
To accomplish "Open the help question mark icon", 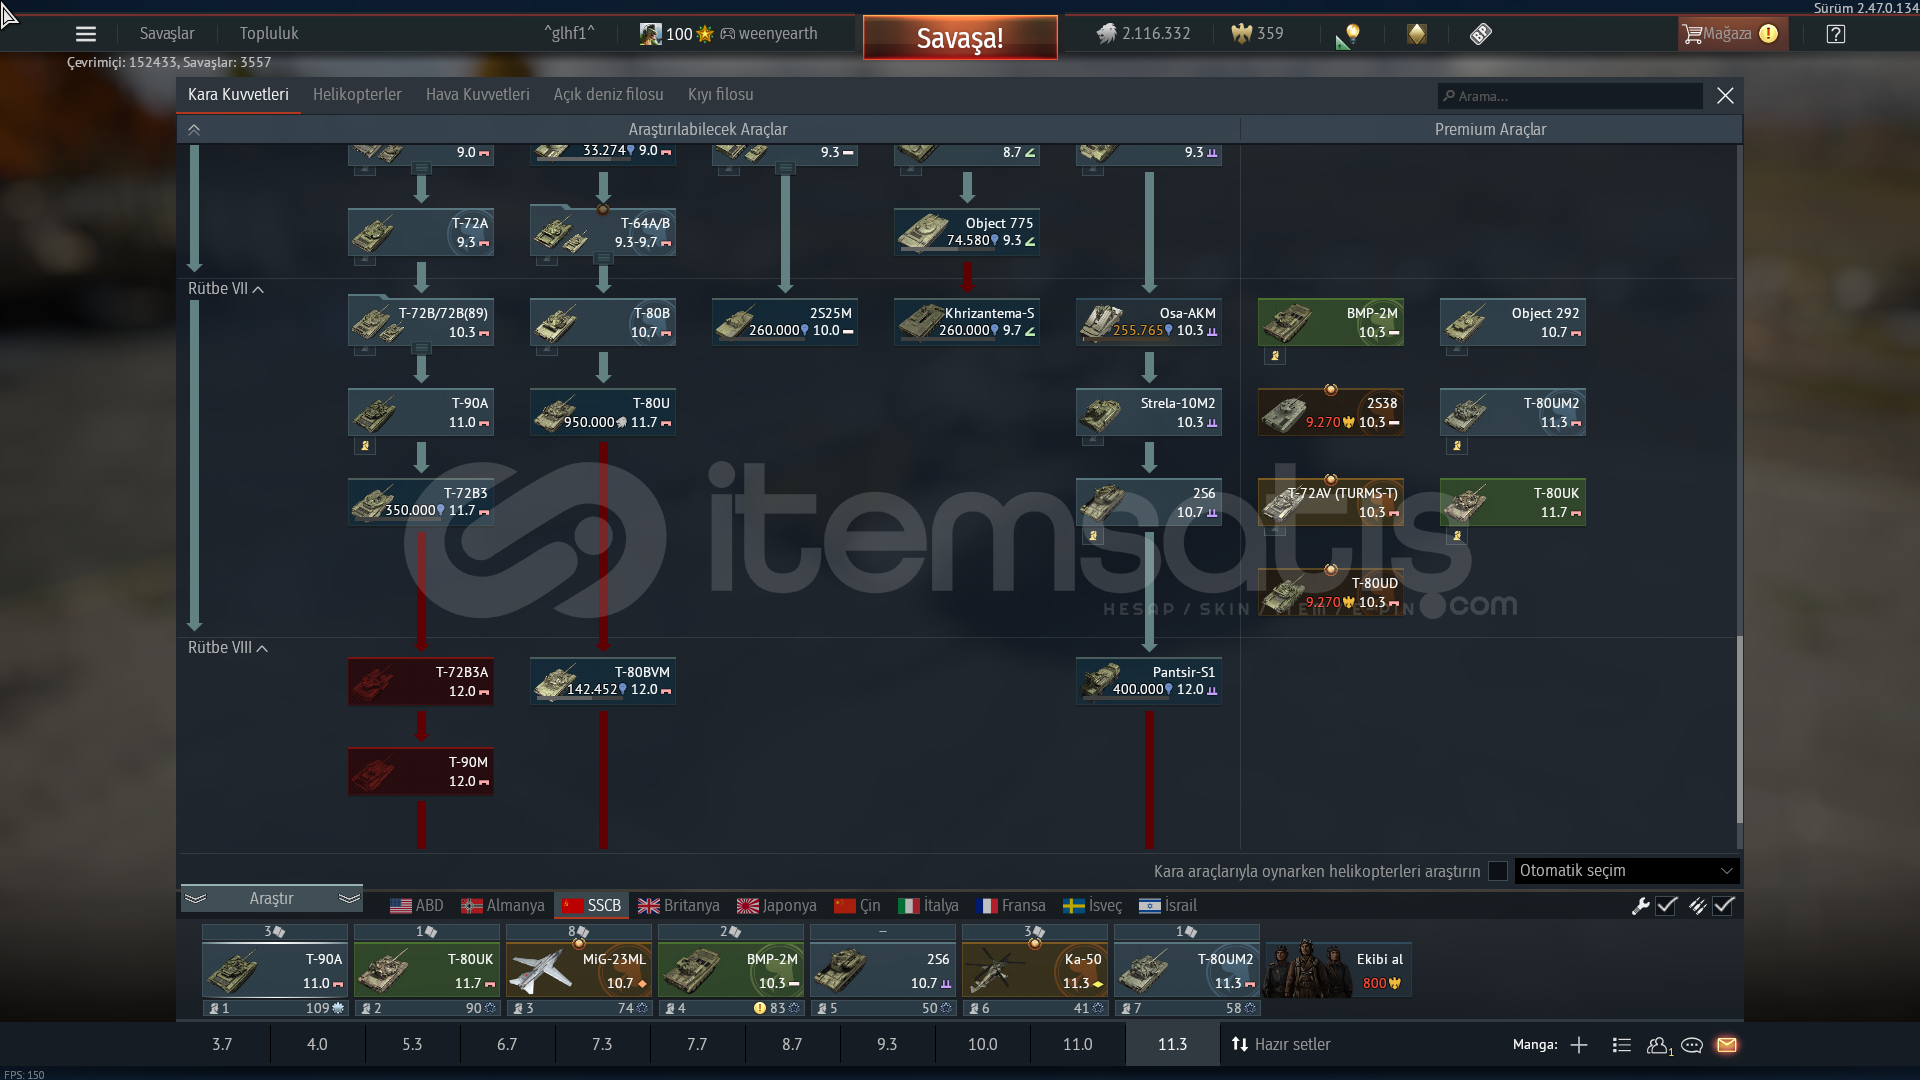I will coord(1836,34).
